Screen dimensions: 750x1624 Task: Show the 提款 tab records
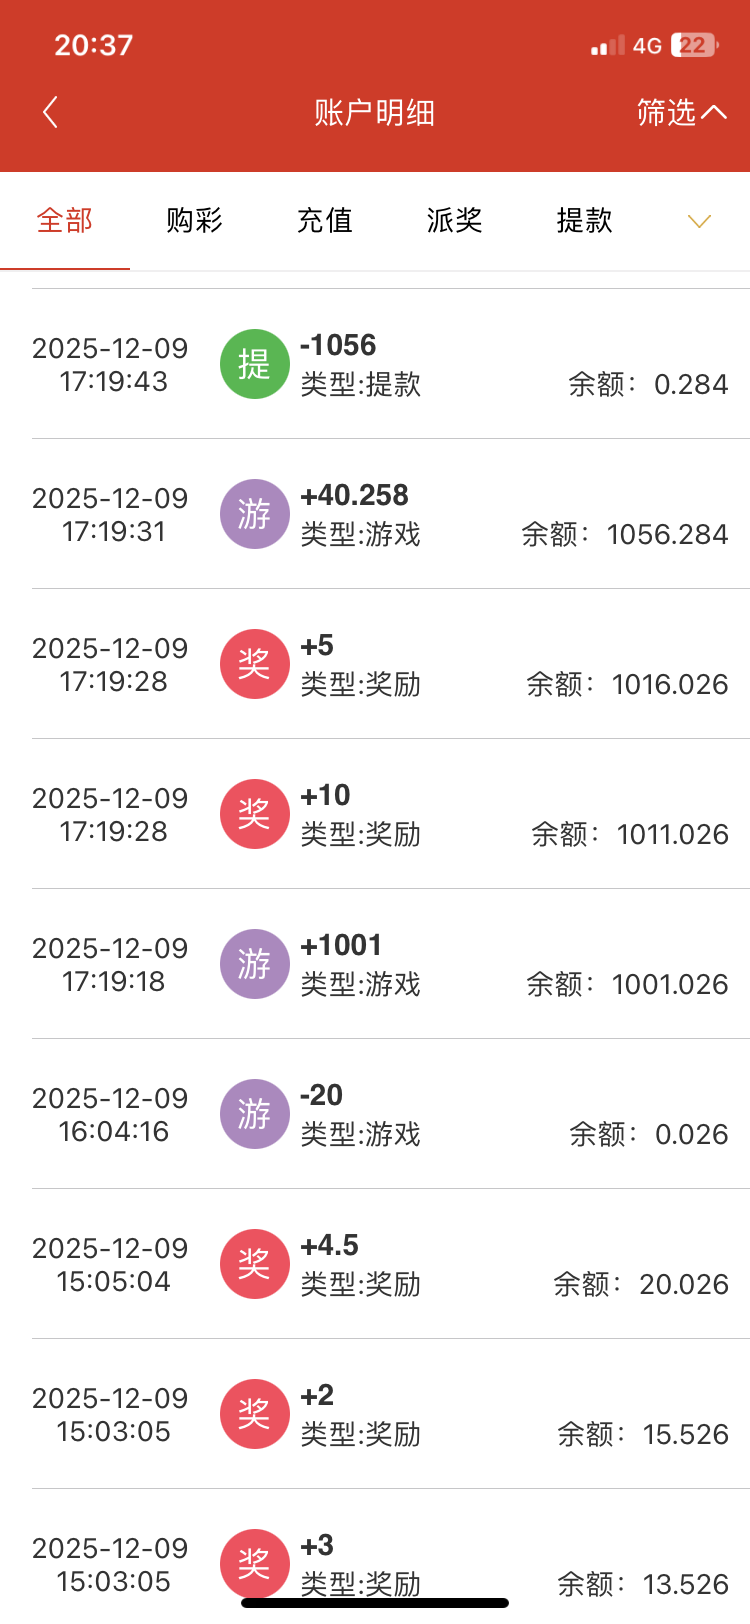coord(584,220)
